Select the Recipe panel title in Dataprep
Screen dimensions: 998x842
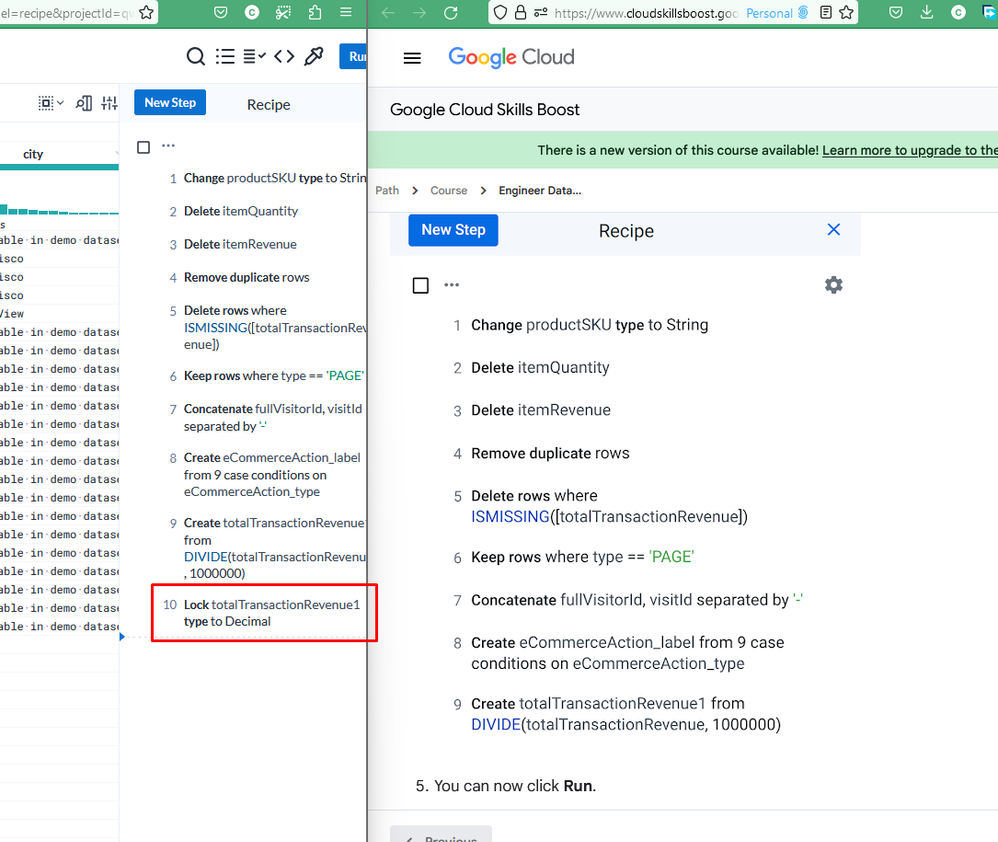pos(269,104)
